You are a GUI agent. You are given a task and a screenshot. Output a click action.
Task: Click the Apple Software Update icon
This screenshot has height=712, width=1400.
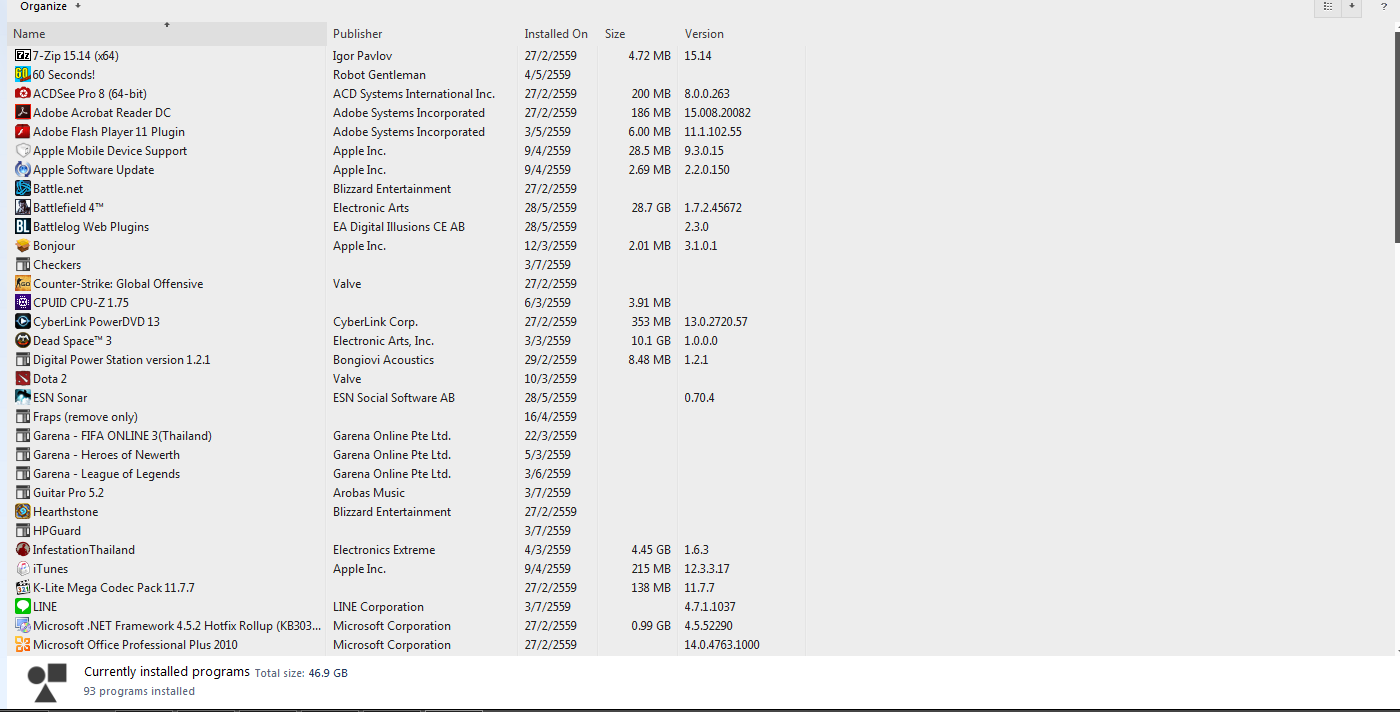point(23,170)
